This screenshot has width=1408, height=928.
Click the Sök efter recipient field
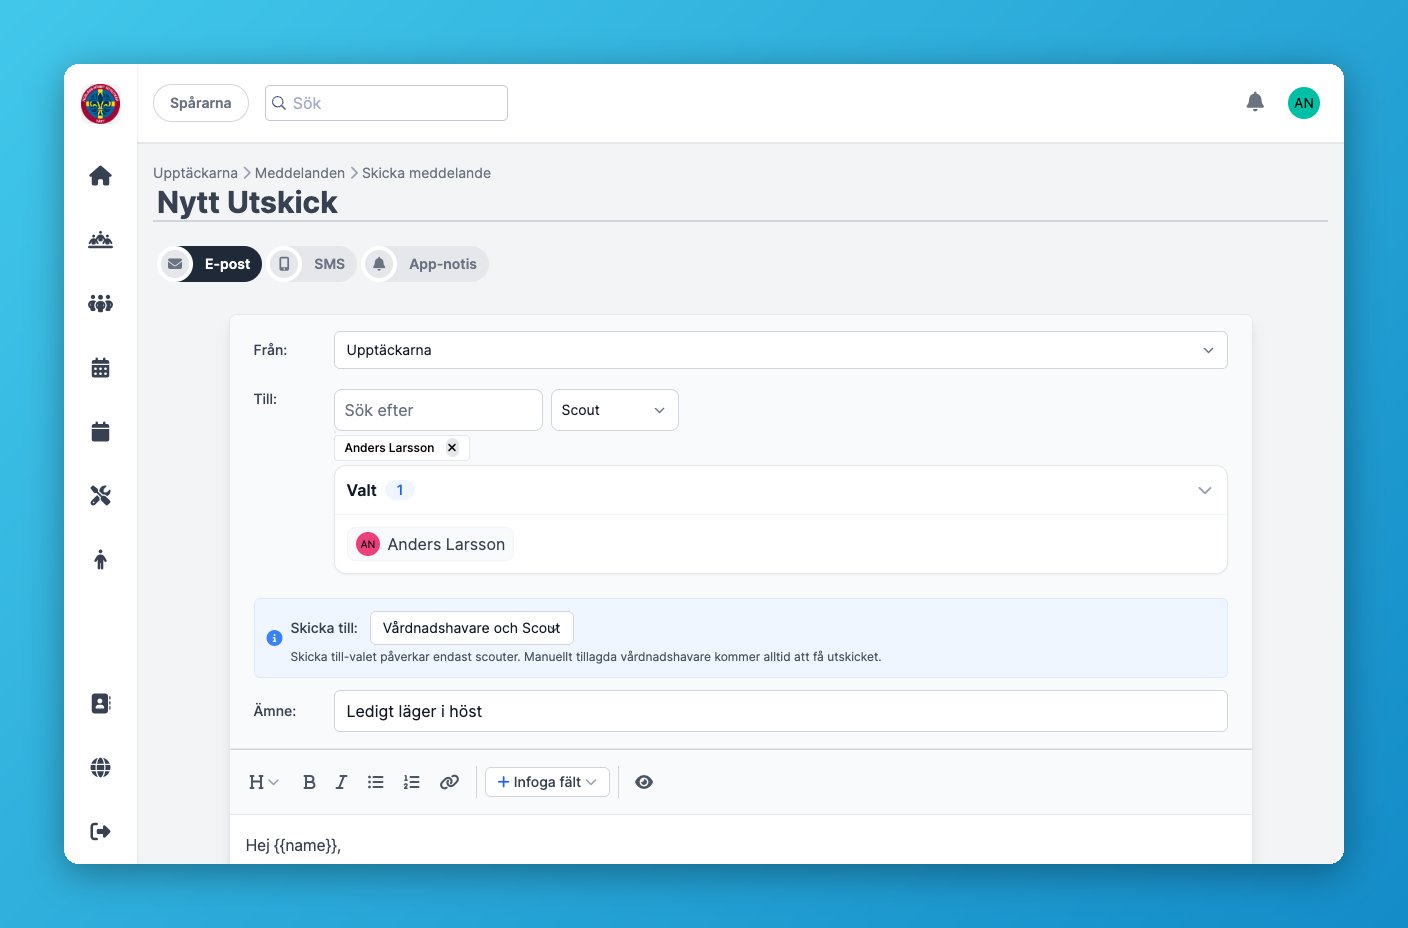pos(438,410)
